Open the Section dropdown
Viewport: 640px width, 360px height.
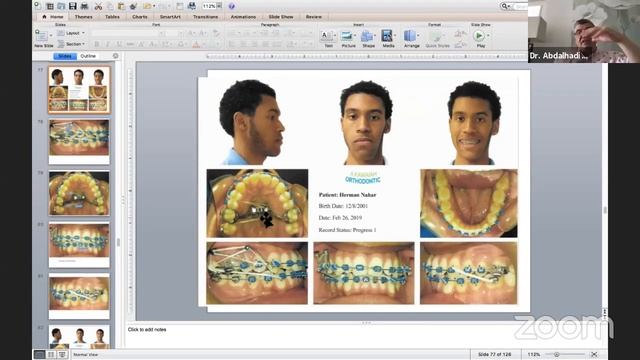coord(71,44)
